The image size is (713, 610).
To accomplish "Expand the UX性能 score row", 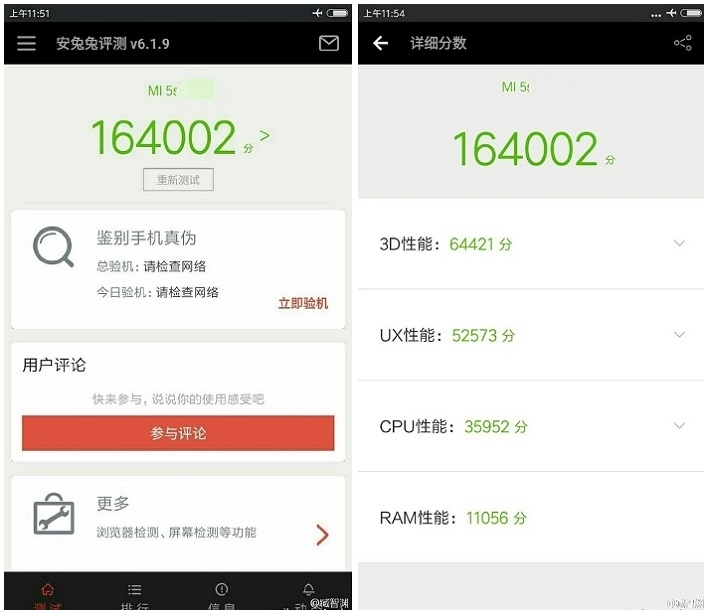I will pos(531,335).
